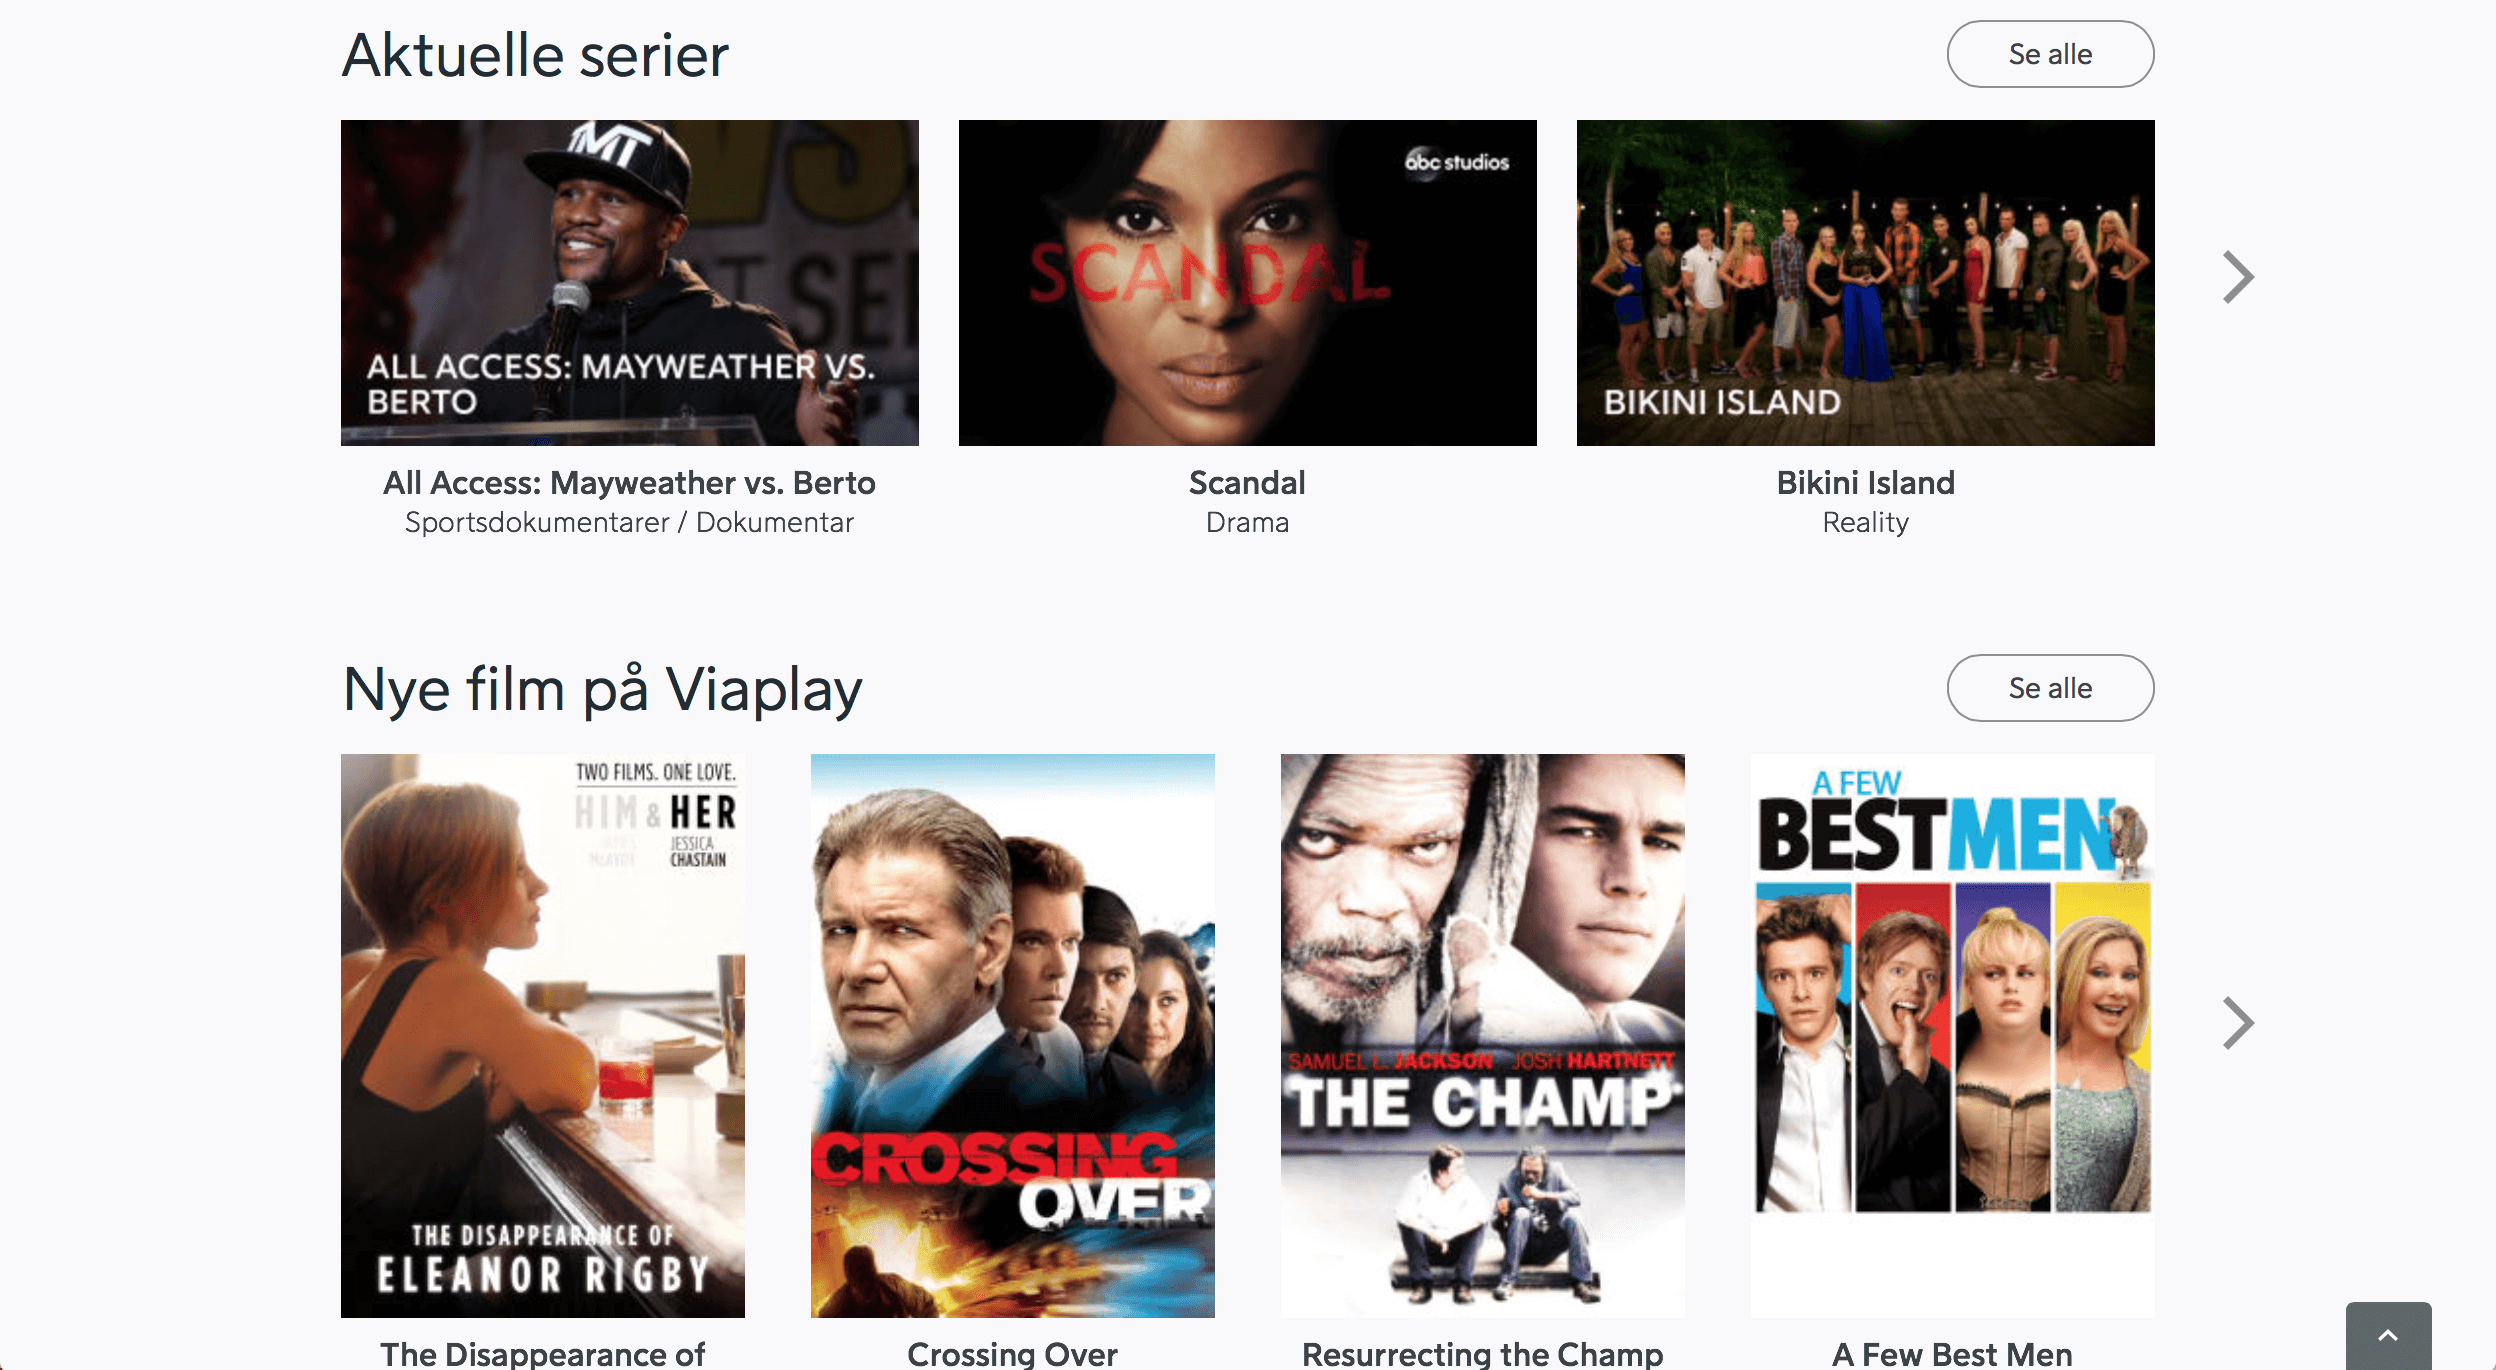Open the Mayweather vs. Berto thumbnail
The width and height of the screenshot is (2496, 1370).
[x=630, y=283]
